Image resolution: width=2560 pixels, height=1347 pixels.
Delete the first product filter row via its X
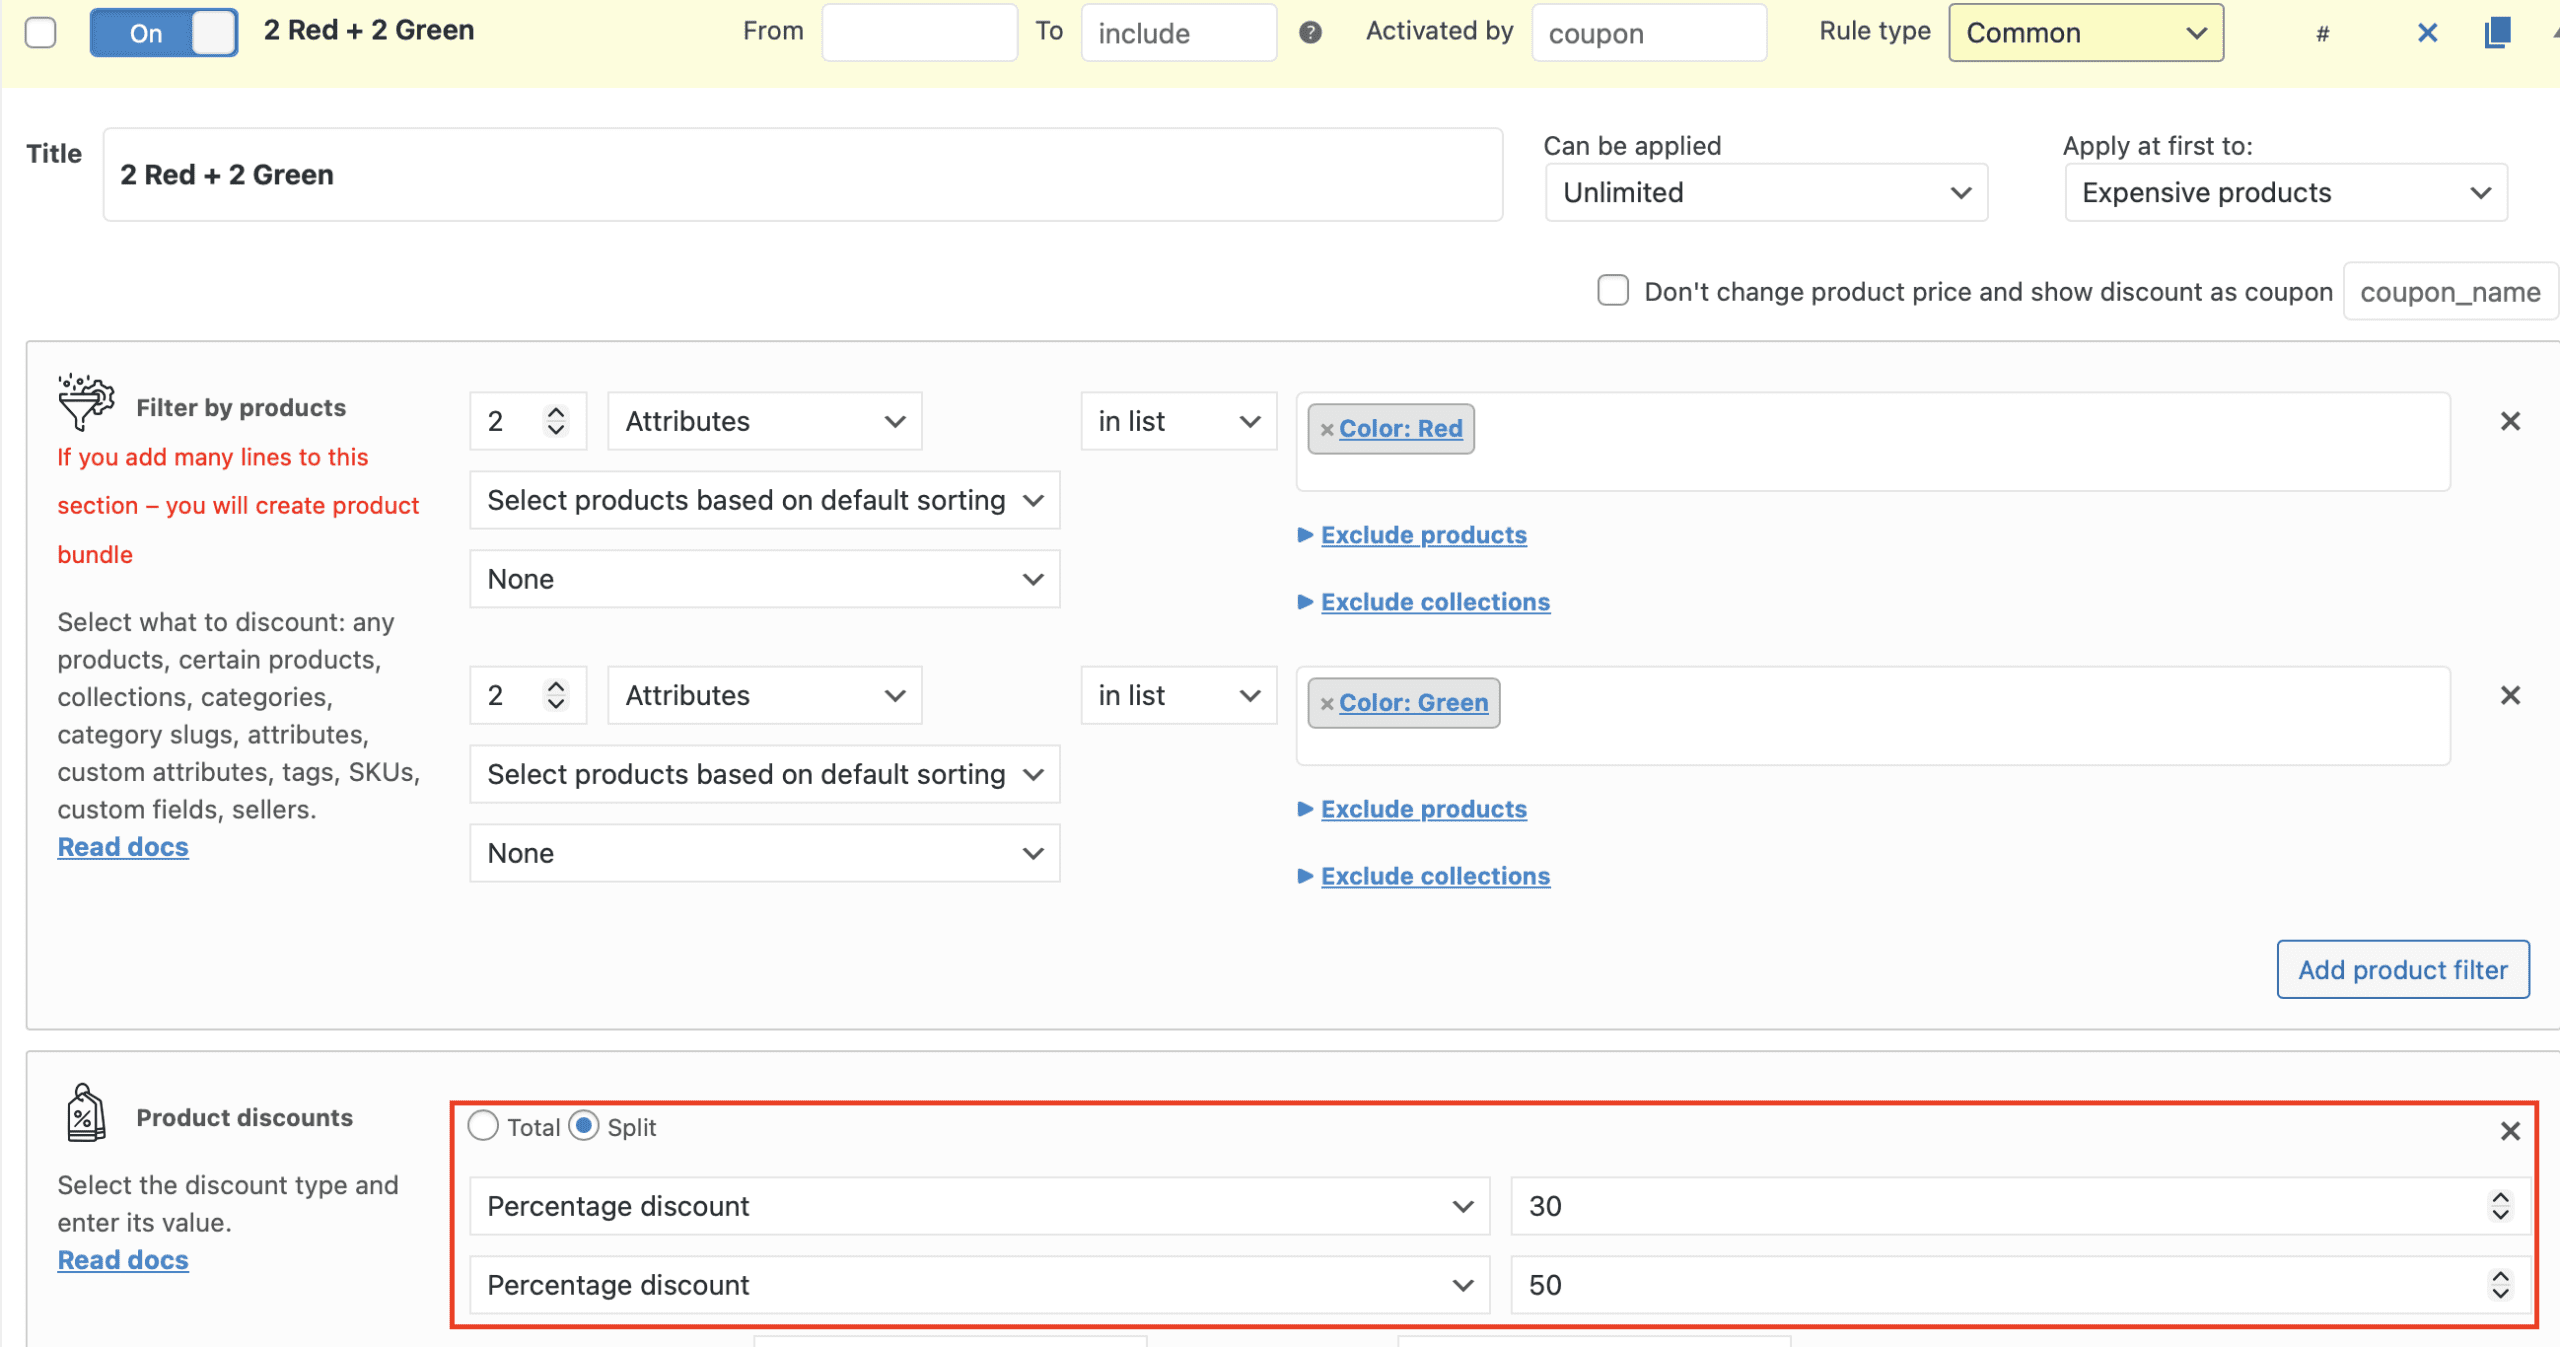tap(2510, 420)
